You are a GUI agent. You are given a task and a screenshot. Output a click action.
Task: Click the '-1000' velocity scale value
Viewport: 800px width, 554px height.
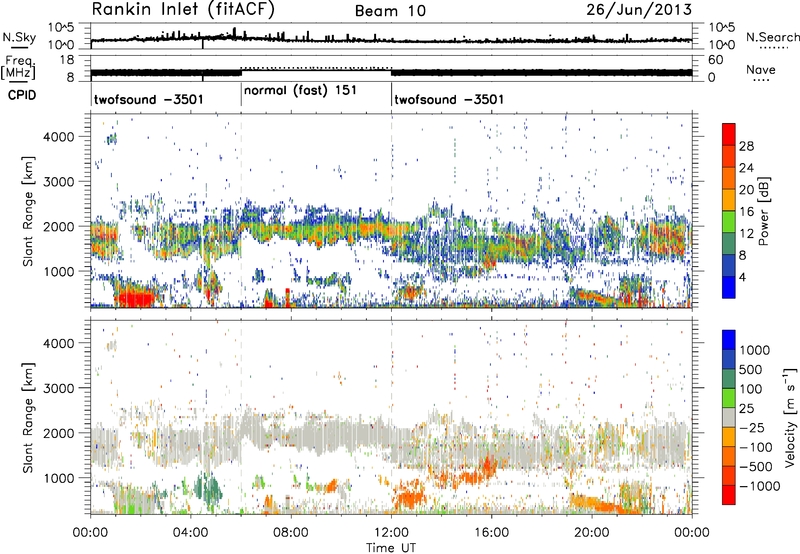tap(759, 486)
